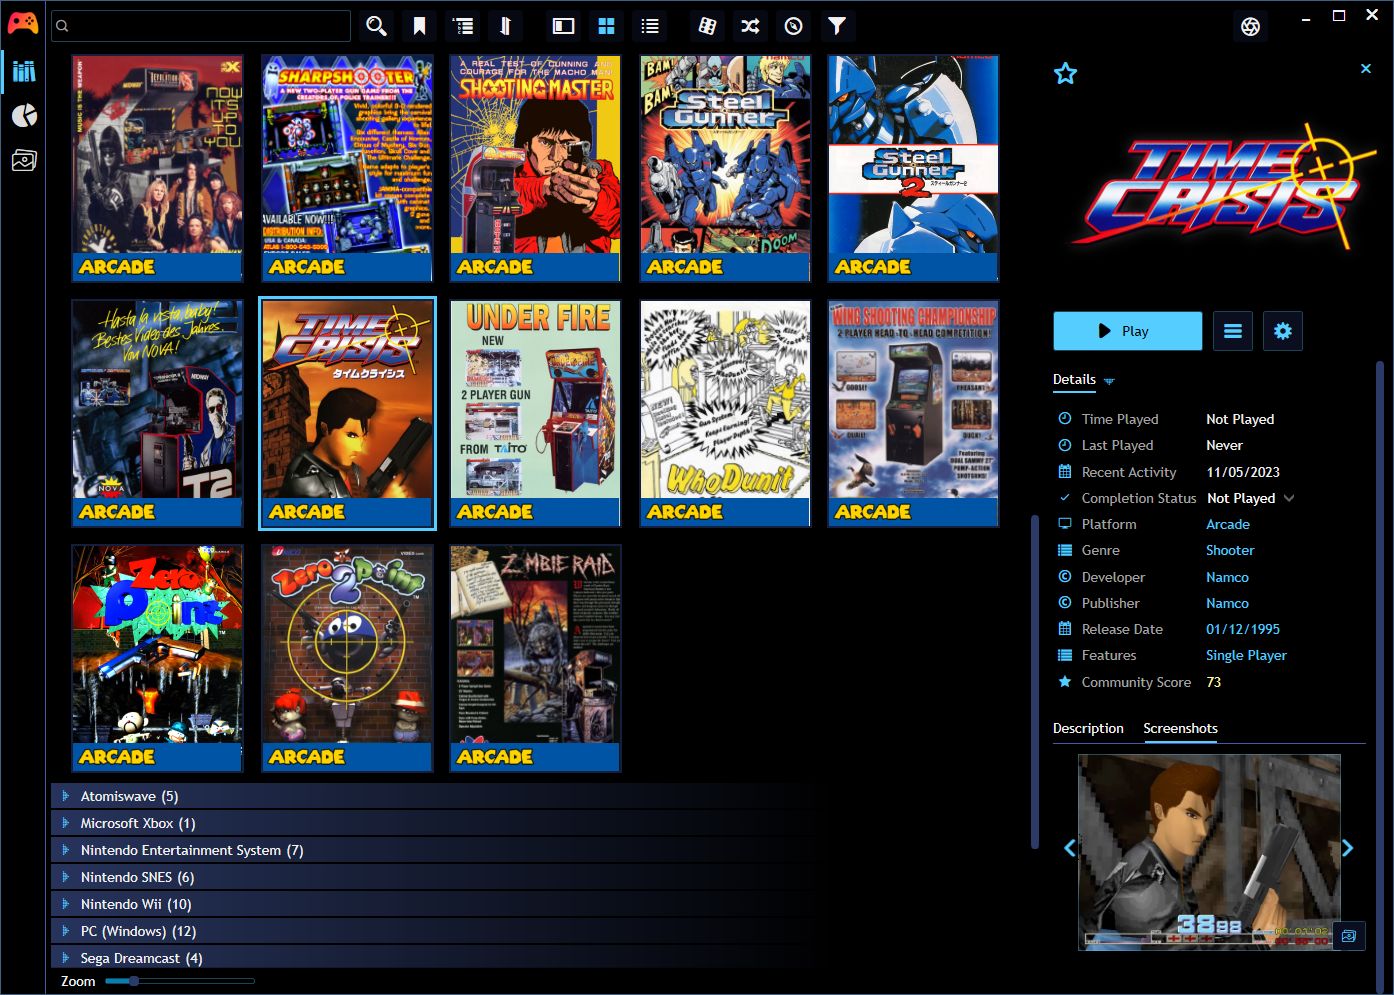The height and width of the screenshot is (995, 1394).
Task: Select the Revolution X game cover
Action: (157, 168)
